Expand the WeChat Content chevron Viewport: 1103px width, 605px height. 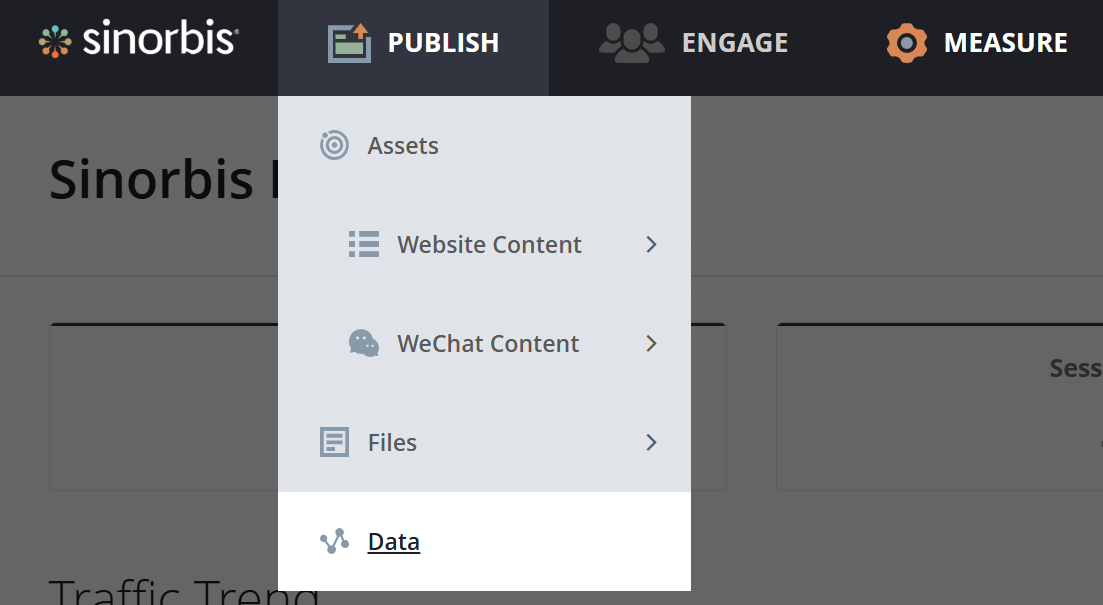(x=651, y=343)
